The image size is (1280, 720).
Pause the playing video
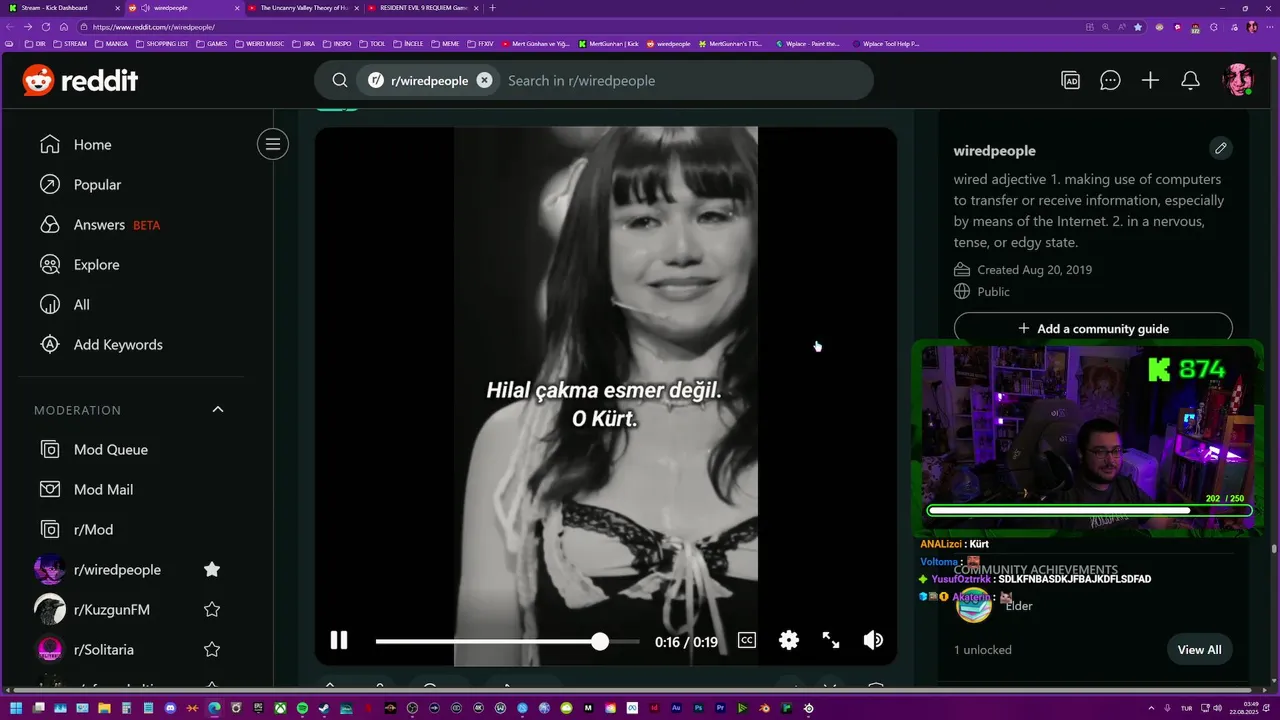pyautogui.click(x=339, y=640)
